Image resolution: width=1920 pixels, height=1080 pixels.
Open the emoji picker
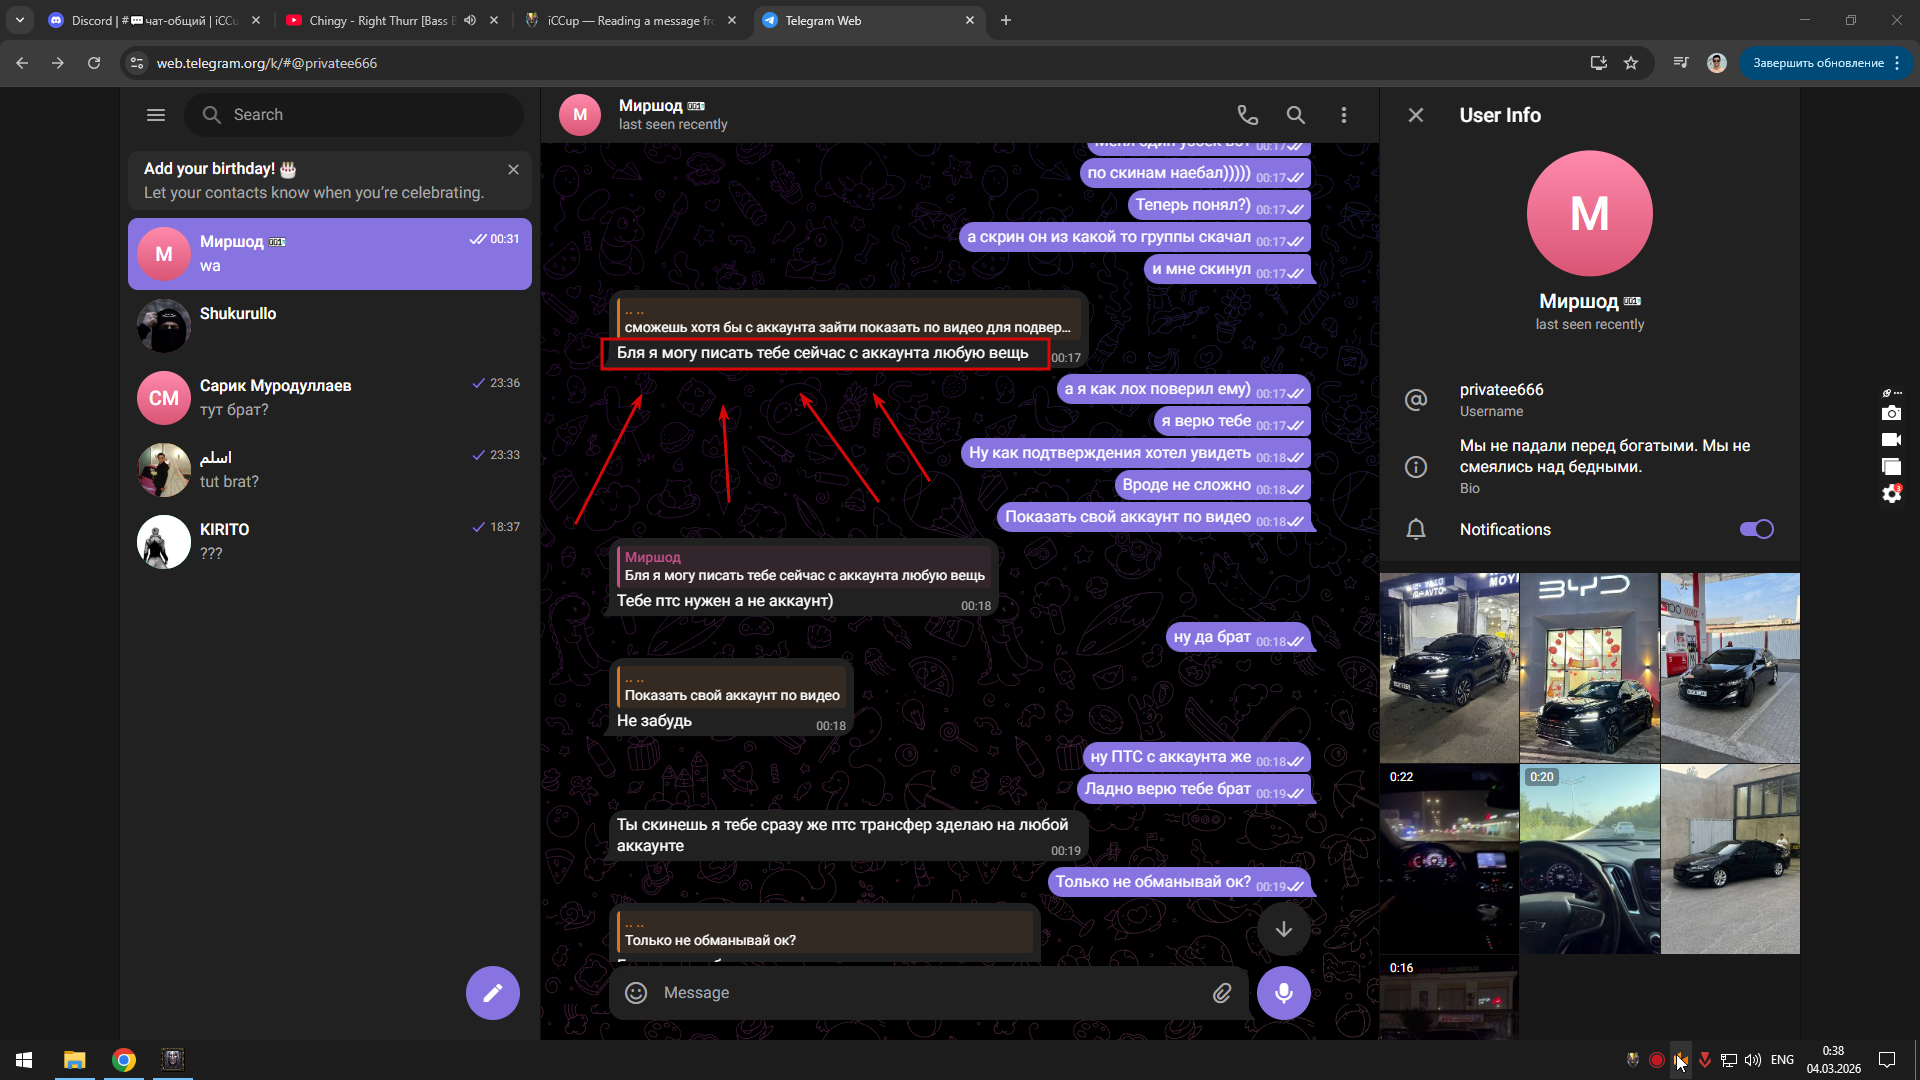coord(636,993)
